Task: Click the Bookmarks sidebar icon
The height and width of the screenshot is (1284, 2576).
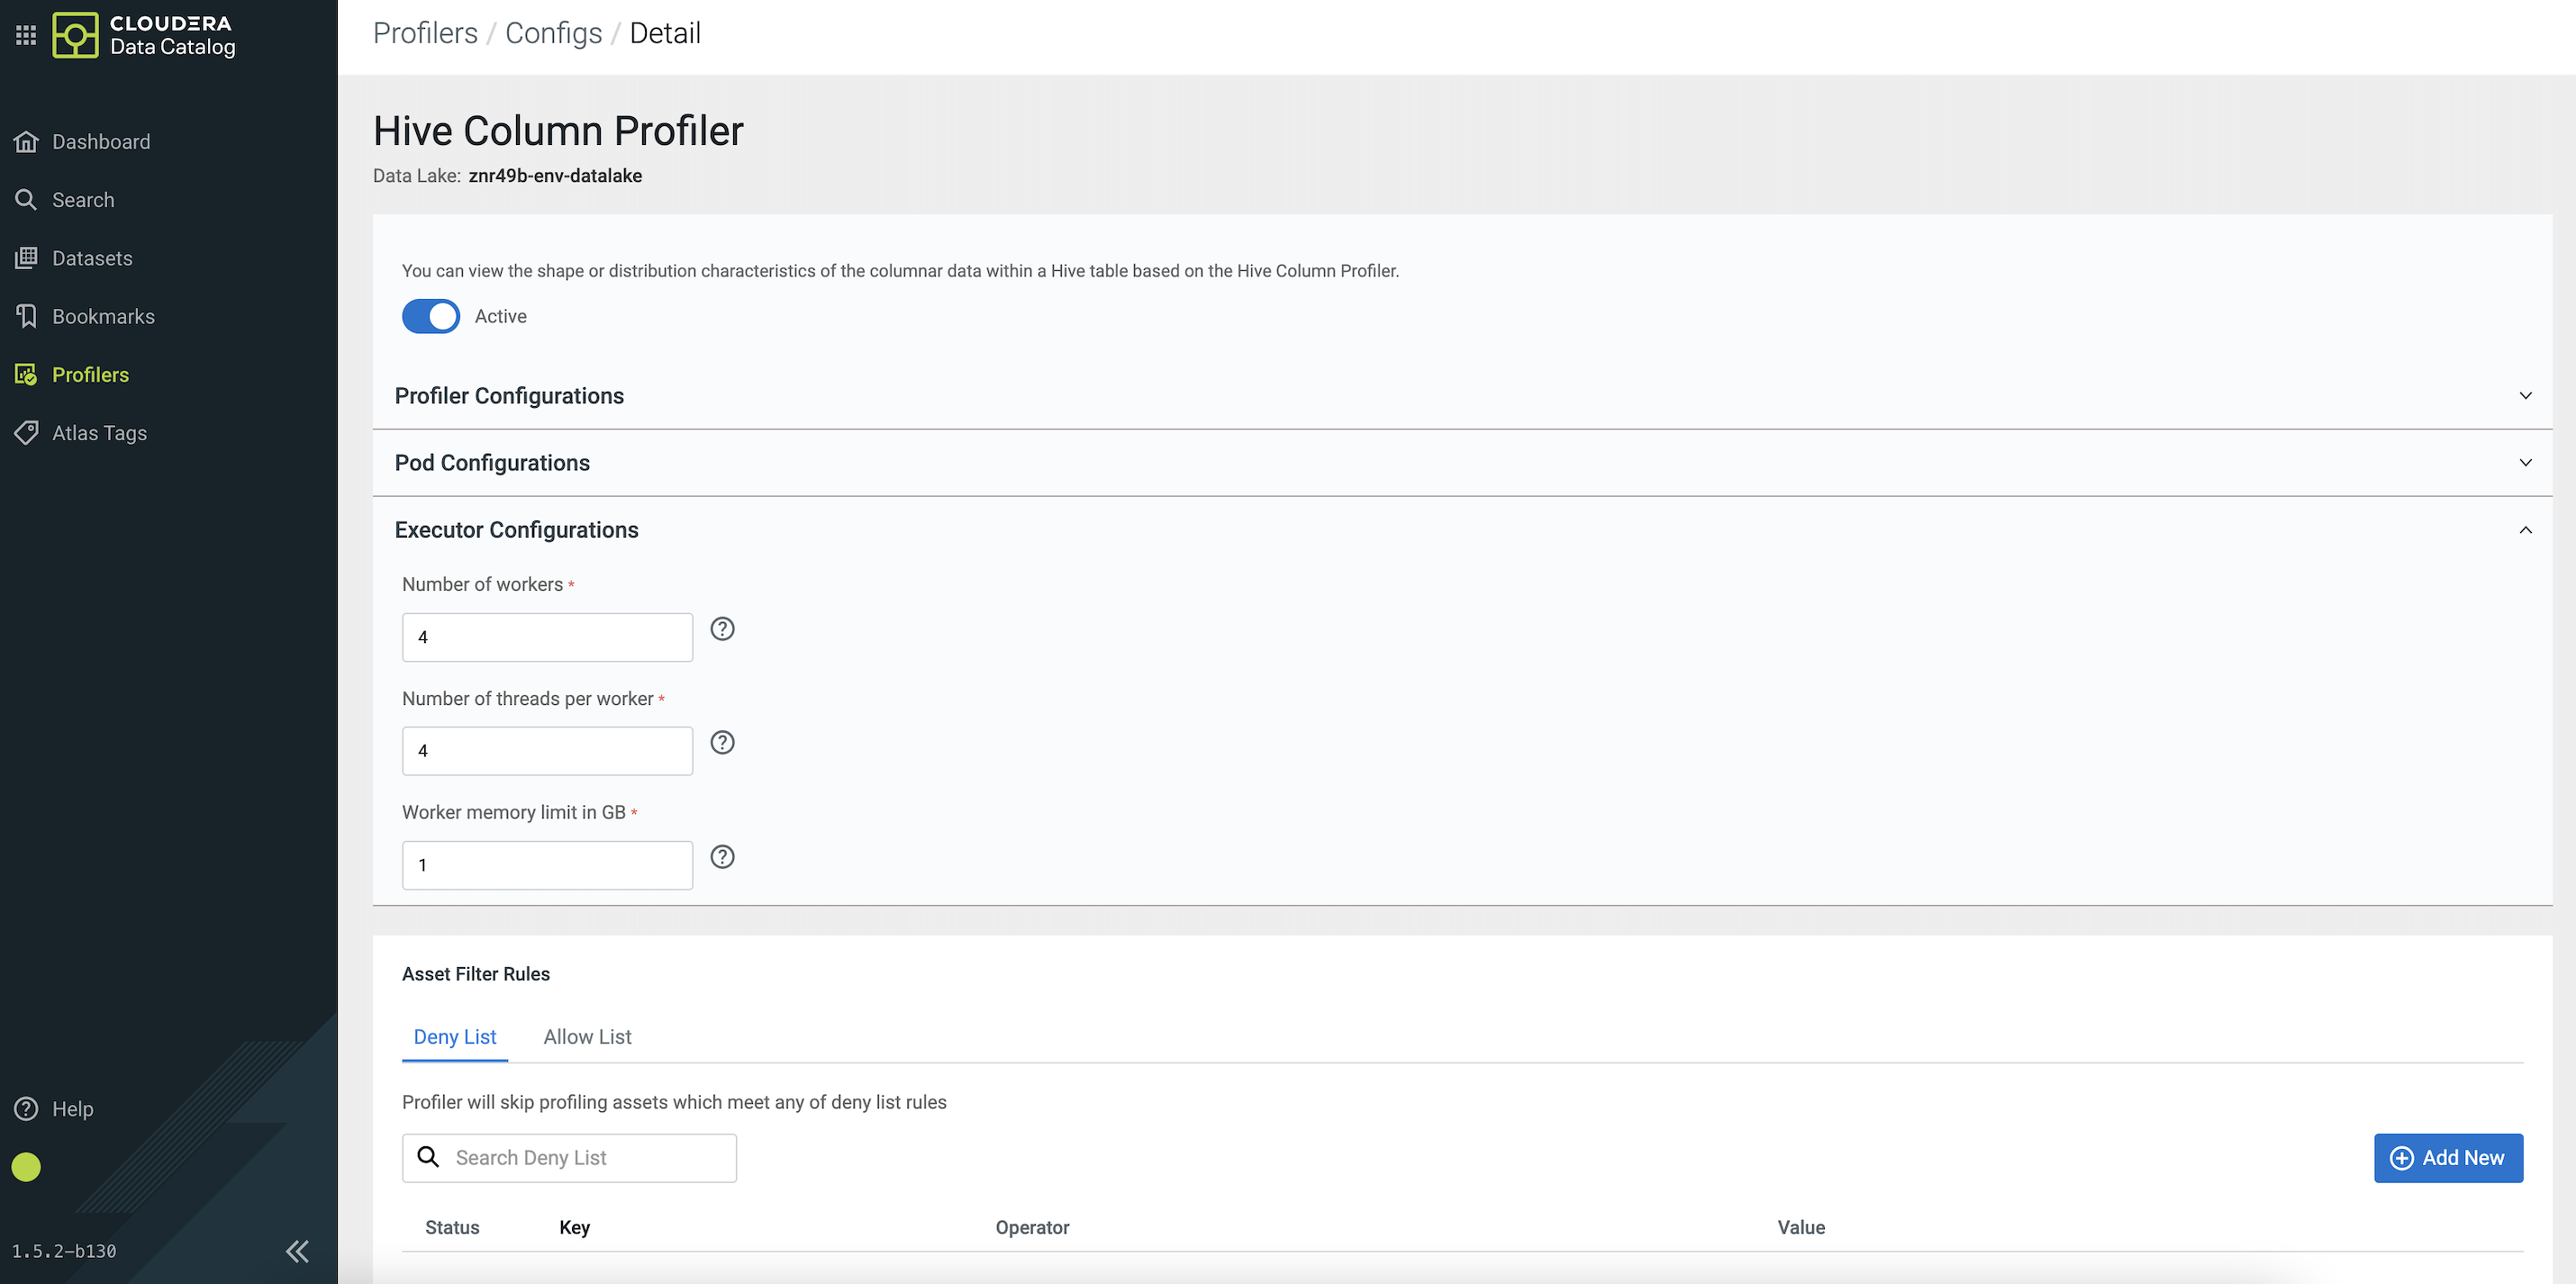Action: point(26,316)
